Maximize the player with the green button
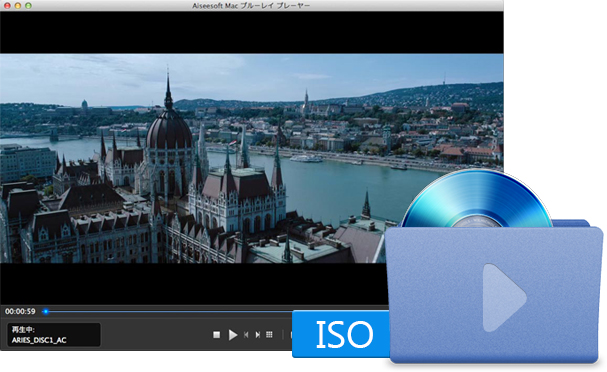This screenshot has height=372, width=607. [28, 6]
